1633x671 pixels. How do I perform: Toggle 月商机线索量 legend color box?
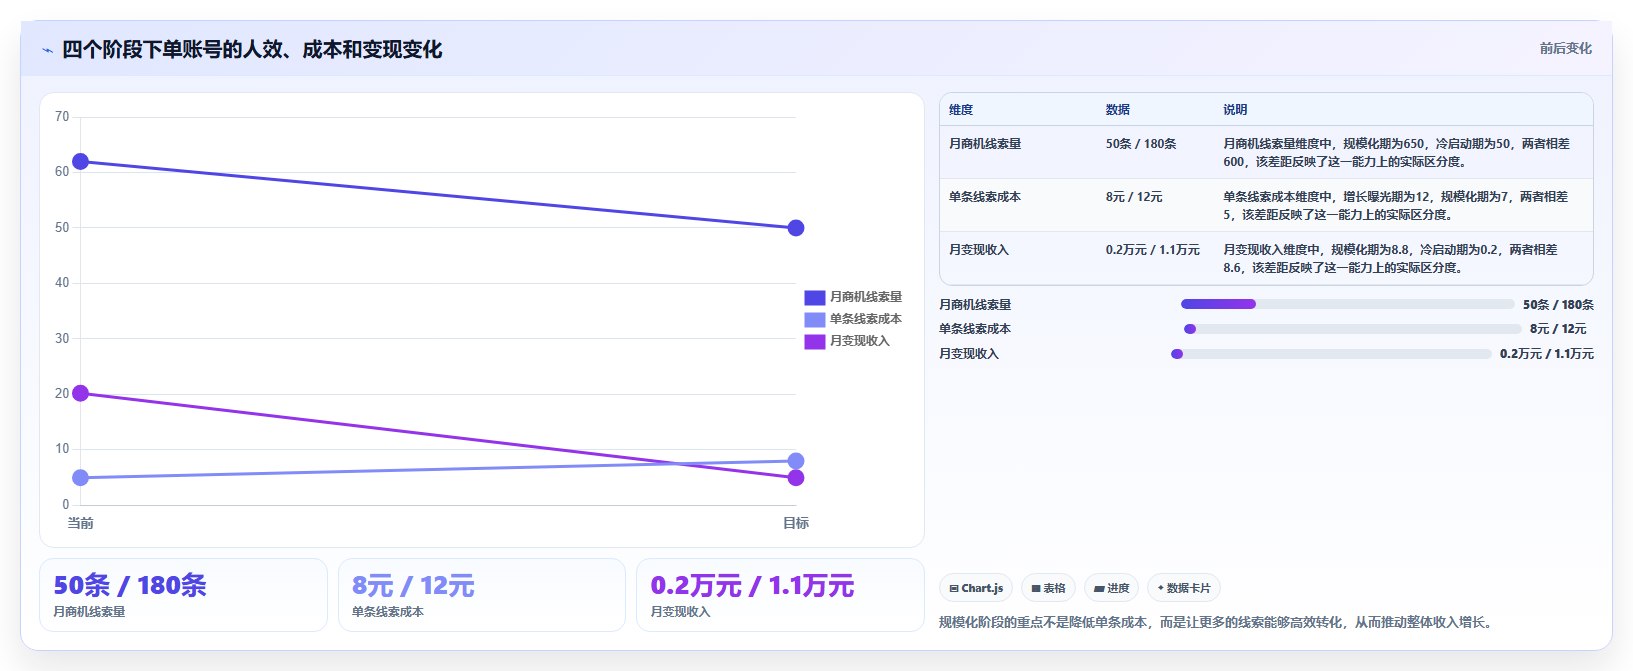pos(815,297)
